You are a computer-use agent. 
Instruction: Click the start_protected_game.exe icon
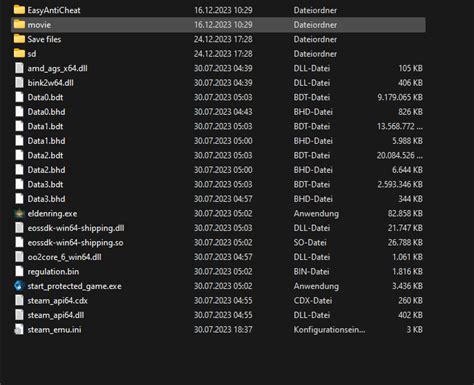coord(19,286)
